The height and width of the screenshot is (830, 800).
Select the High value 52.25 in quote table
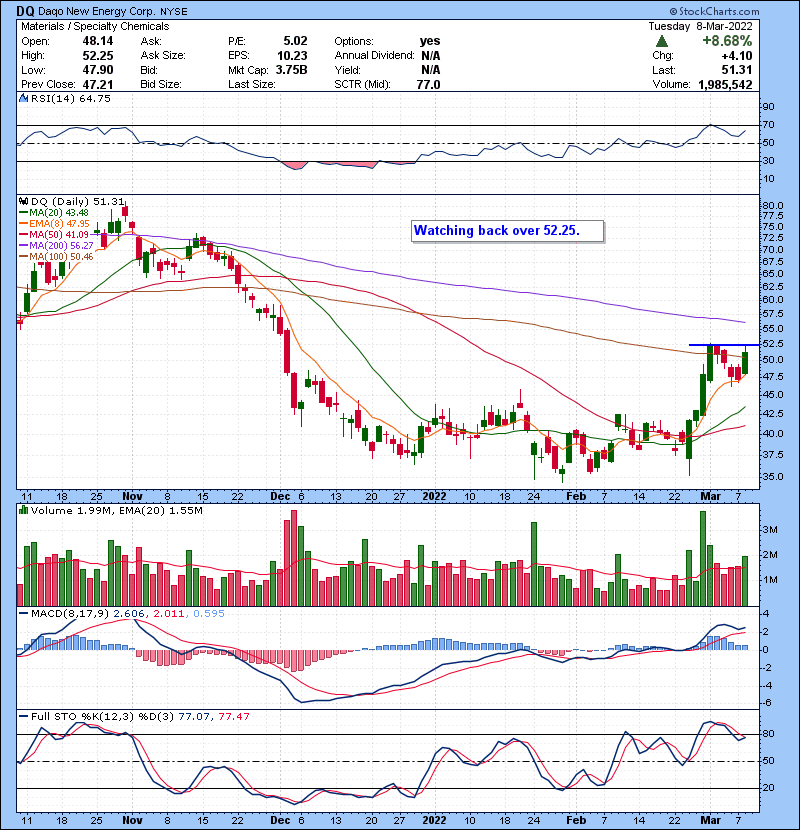(x=97, y=56)
